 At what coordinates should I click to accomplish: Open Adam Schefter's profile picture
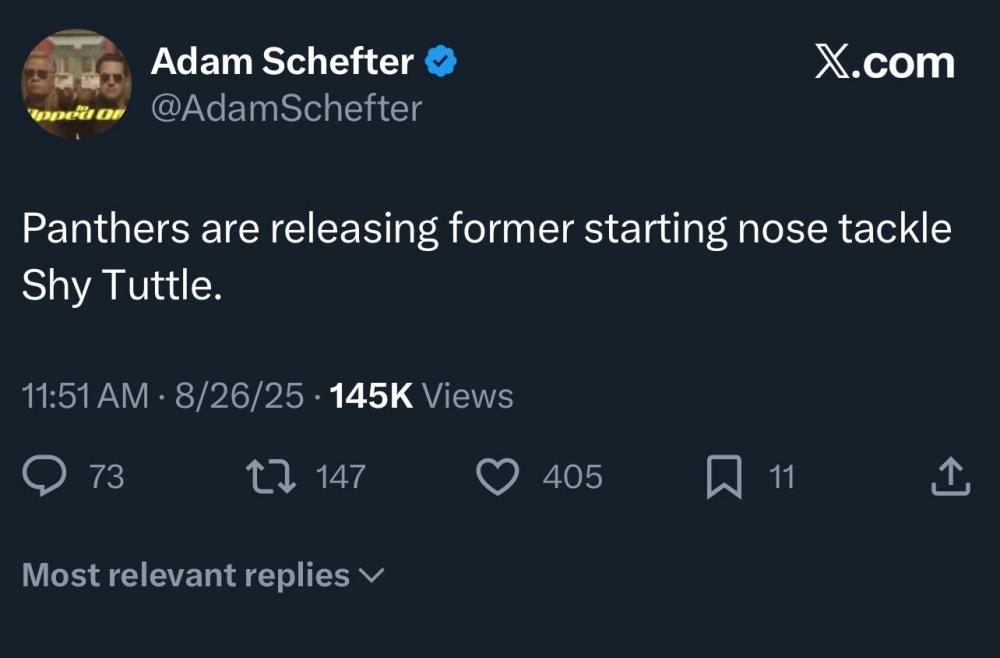coord(76,84)
